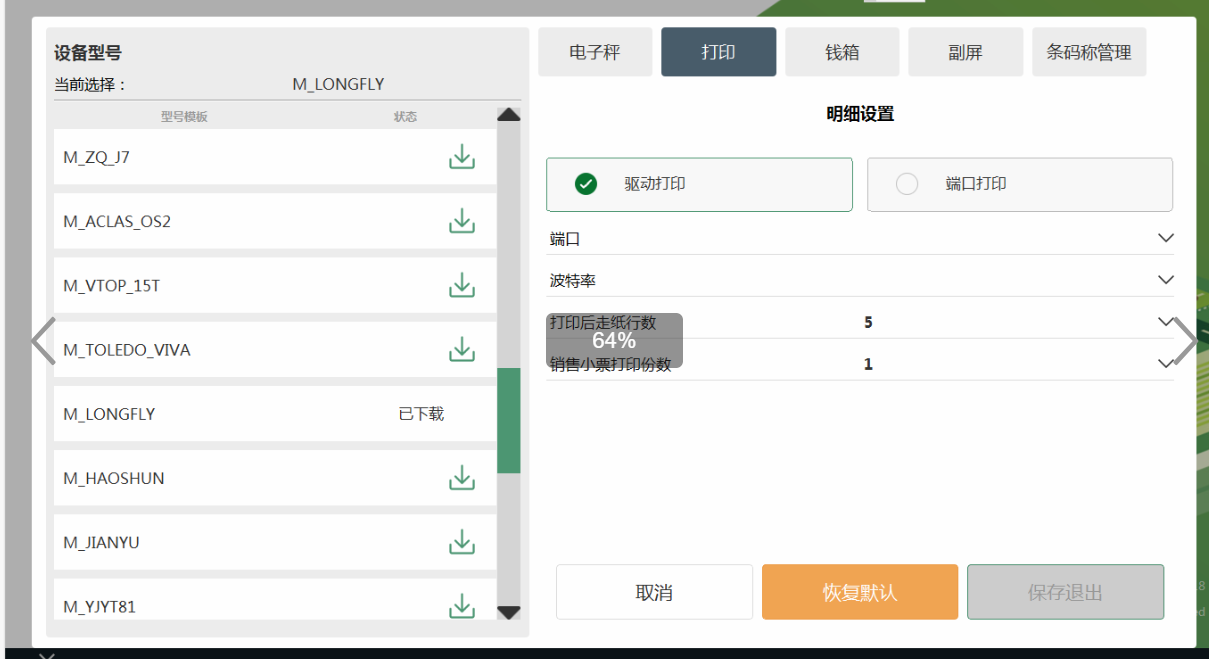The image size is (1209, 659).
Task: Click the scroll down arrow of model list
Action: [509, 612]
